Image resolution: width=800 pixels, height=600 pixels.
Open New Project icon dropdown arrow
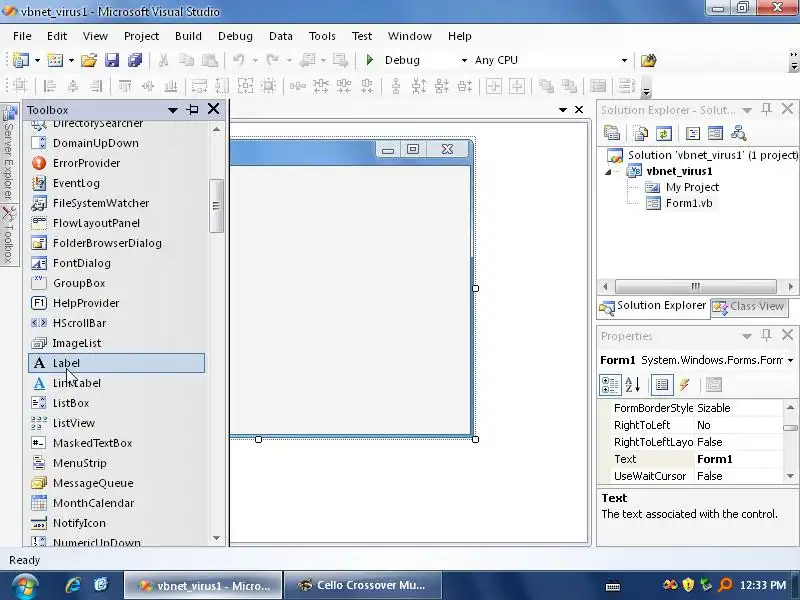click(37, 60)
